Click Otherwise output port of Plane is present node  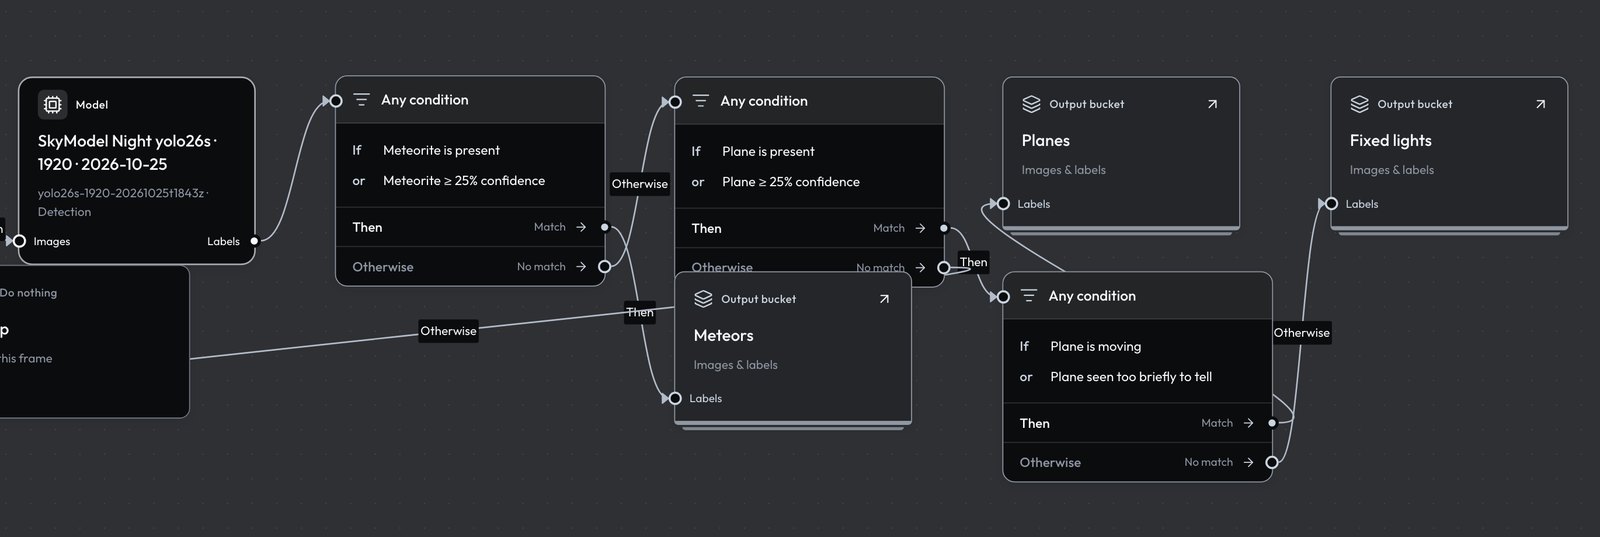click(x=943, y=268)
